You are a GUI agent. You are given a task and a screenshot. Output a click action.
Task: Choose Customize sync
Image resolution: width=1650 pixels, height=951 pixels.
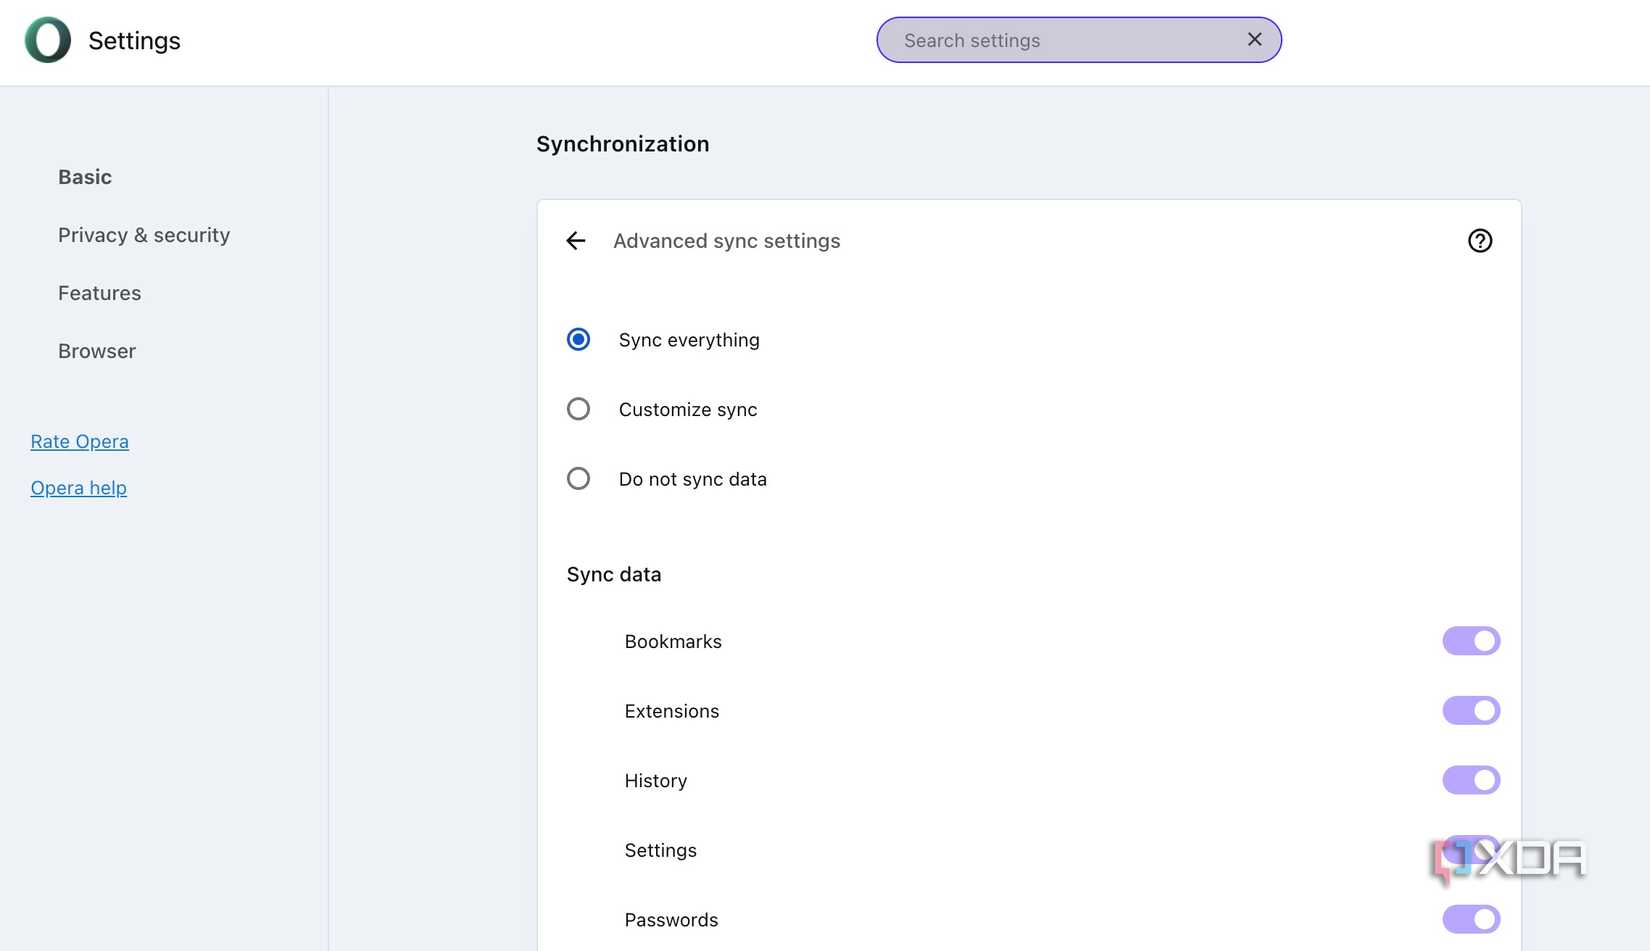578,408
